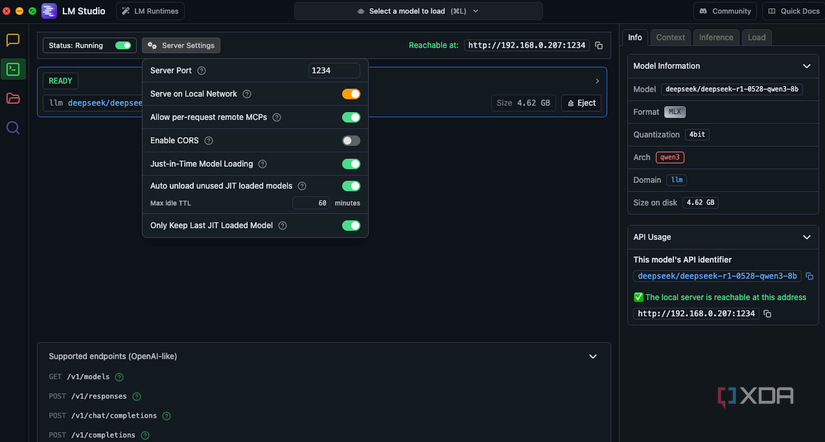Show info for POST /v1/completions endpoint
Viewport: 825px width, 442px height.
tap(145, 435)
